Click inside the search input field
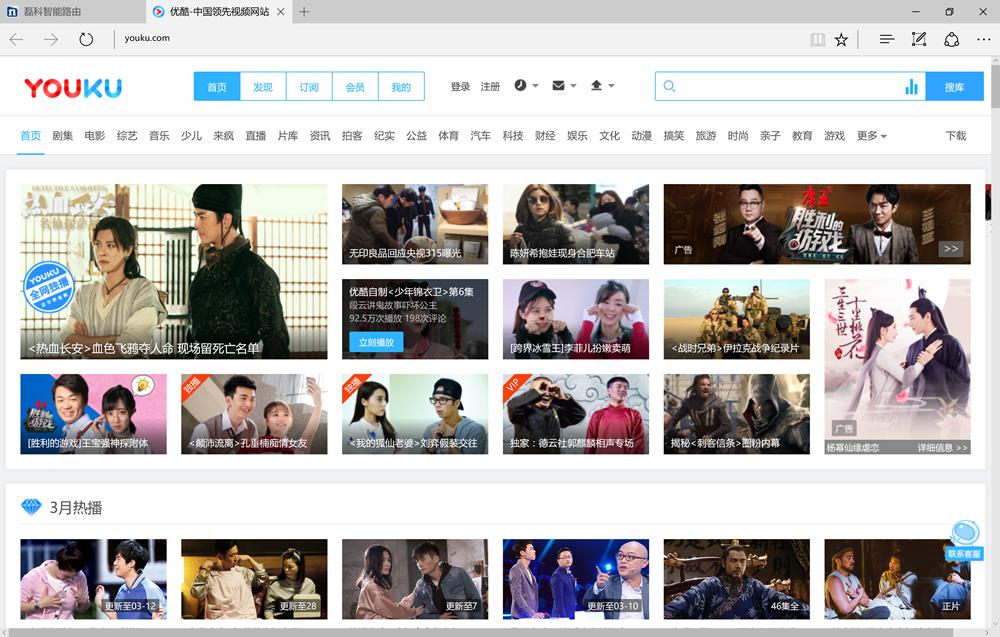The width and height of the screenshot is (1000, 637). point(780,87)
